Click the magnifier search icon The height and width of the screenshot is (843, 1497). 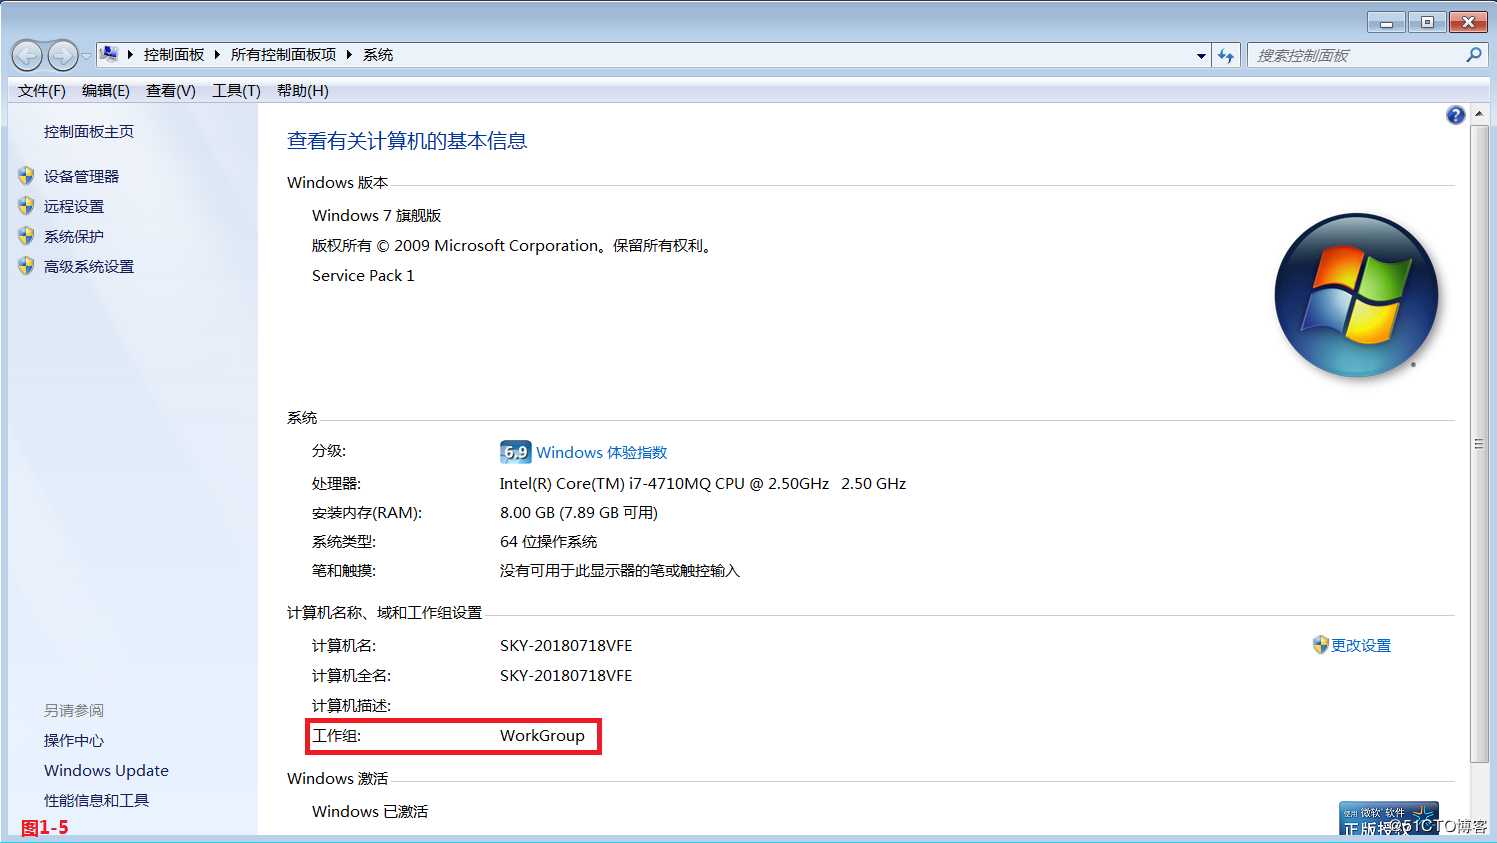click(x=1473, y=55)
